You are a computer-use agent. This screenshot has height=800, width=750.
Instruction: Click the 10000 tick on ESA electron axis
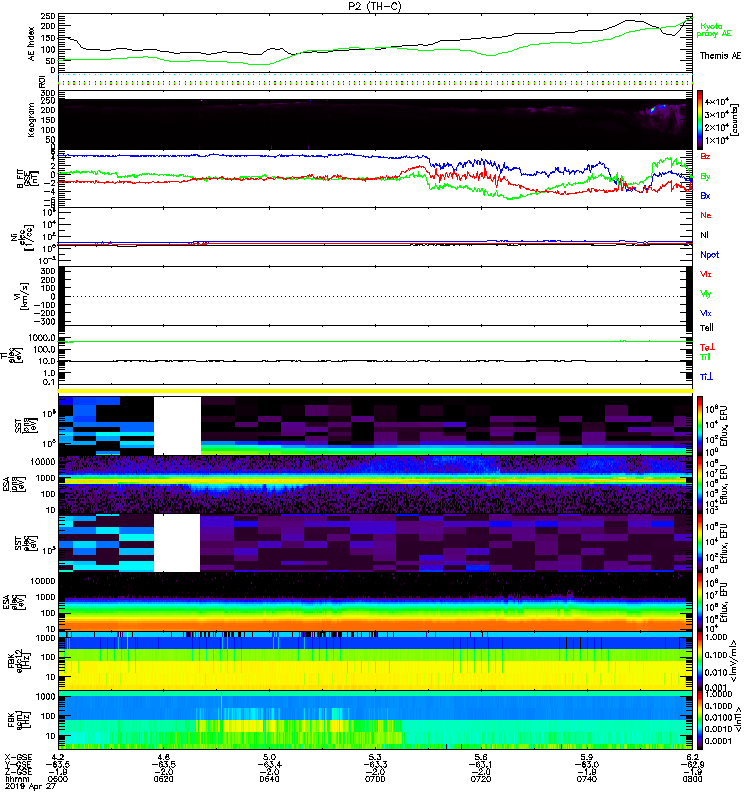coord(43,581)
